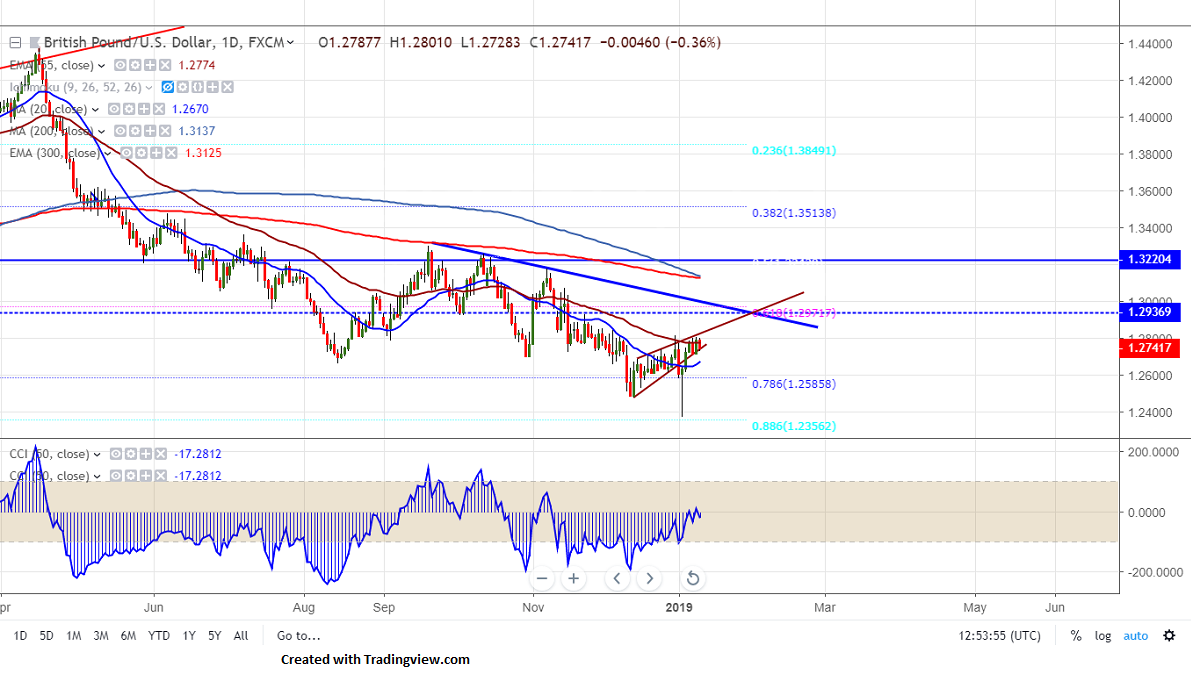Open Ichimoku indicator format settings gear

[182, 87]
